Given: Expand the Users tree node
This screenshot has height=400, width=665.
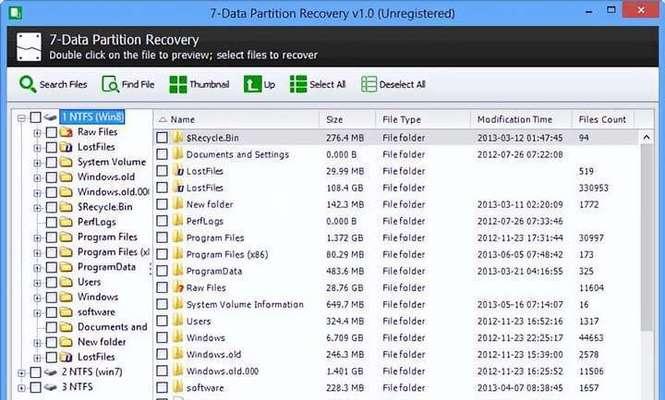Looking at the screenshot, I should 37,283.
